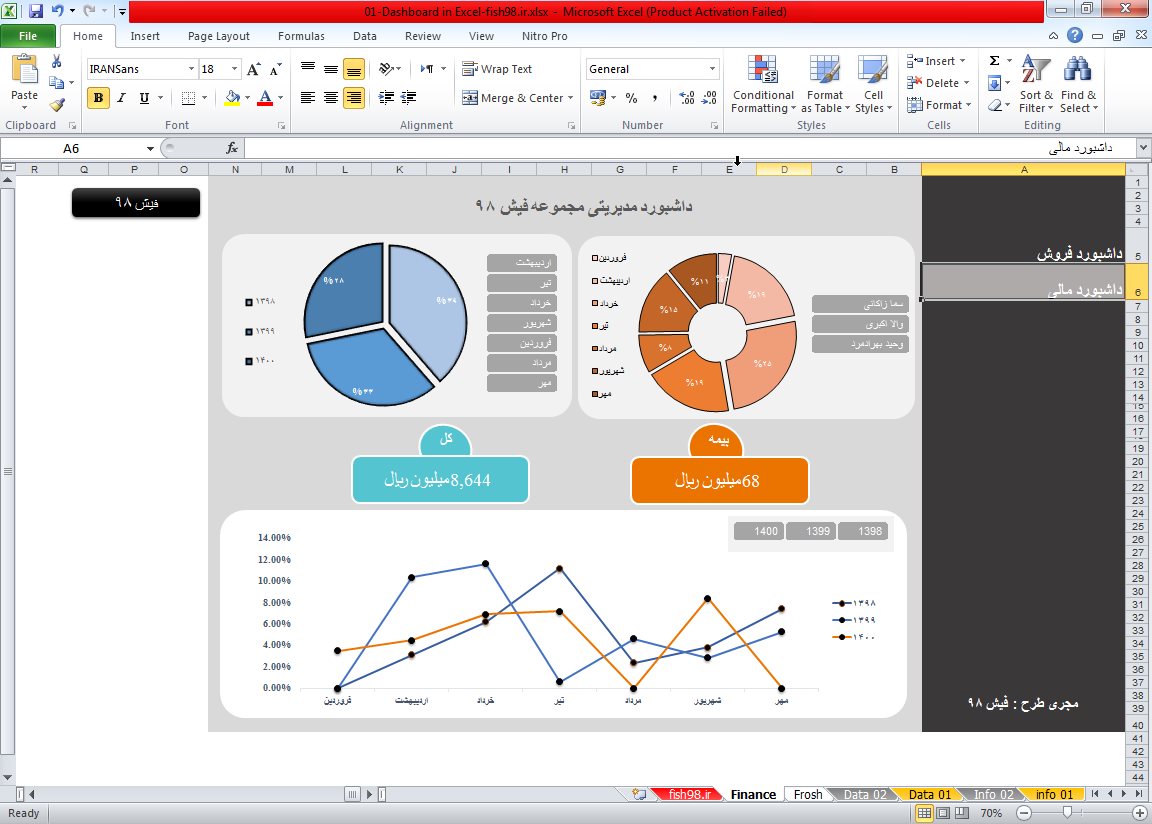The height and width of the screenshot is (824, 1152).
Task: Toggle Bold formatting
Action: tap(98, 98)
